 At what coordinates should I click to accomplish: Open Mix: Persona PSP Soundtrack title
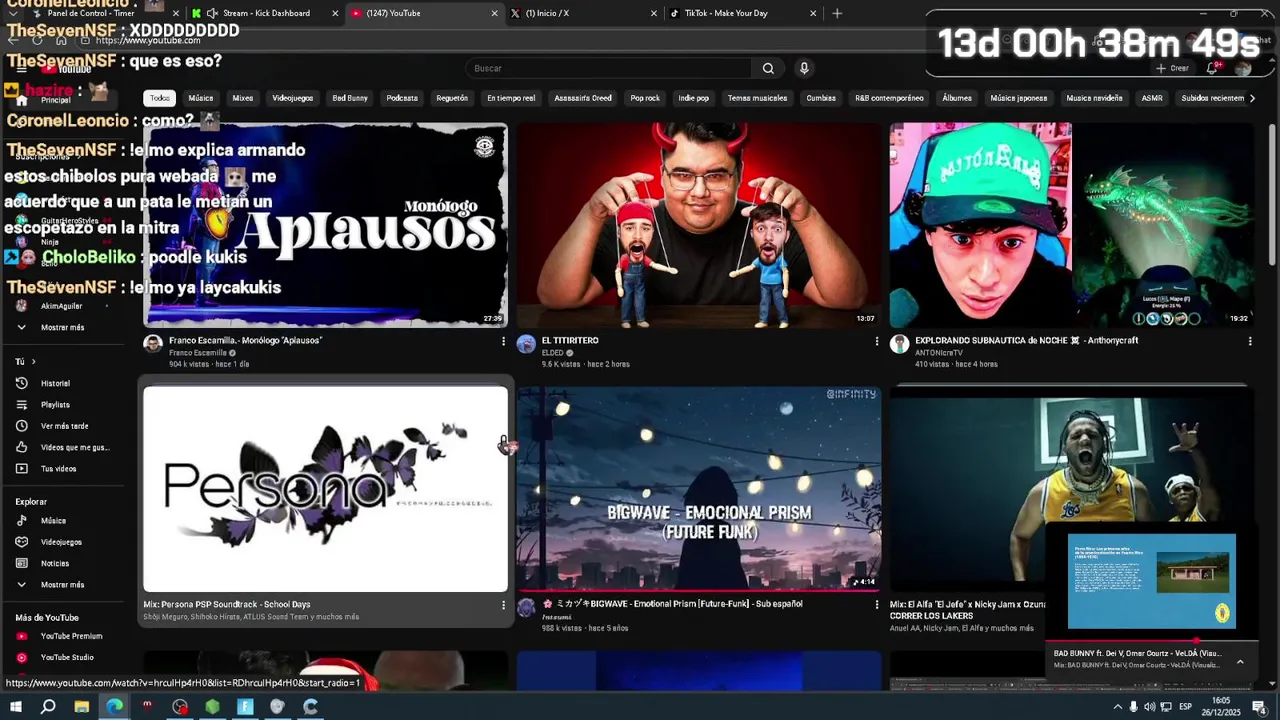(227, 605)
